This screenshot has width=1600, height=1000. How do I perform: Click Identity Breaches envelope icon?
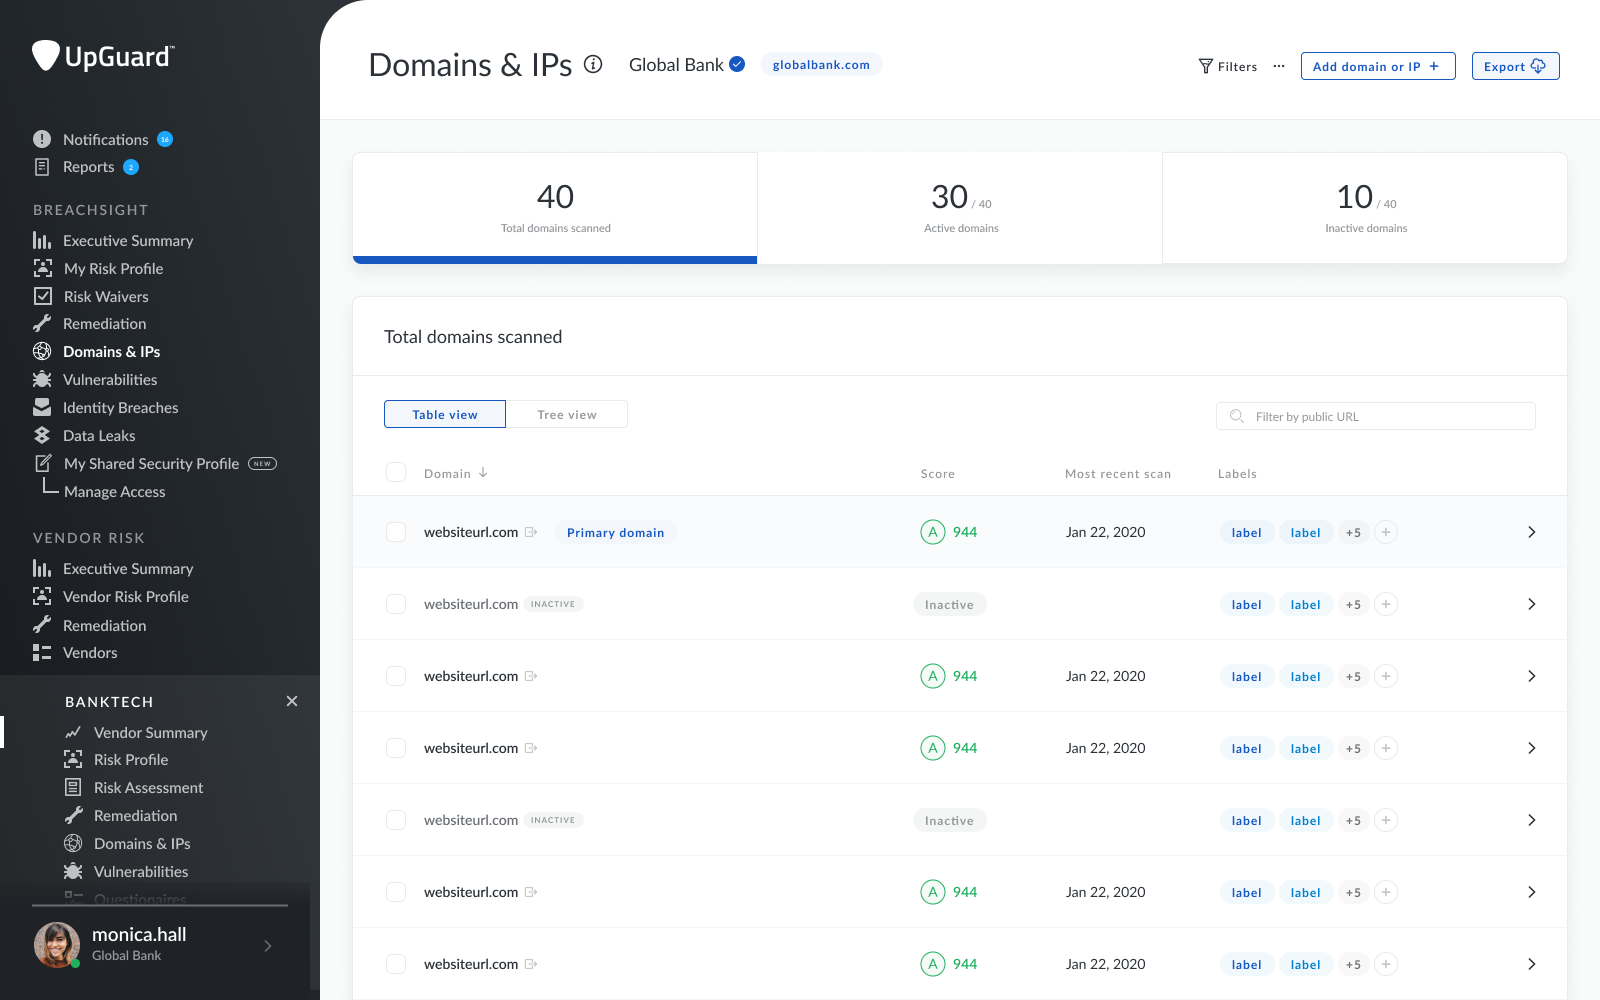pos(42,407)
